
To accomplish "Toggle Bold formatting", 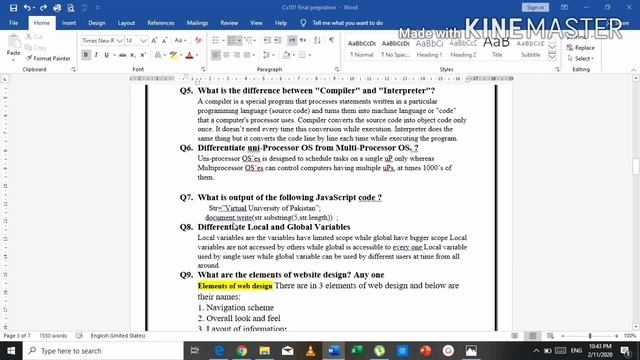I will click(x=86, y=55).
